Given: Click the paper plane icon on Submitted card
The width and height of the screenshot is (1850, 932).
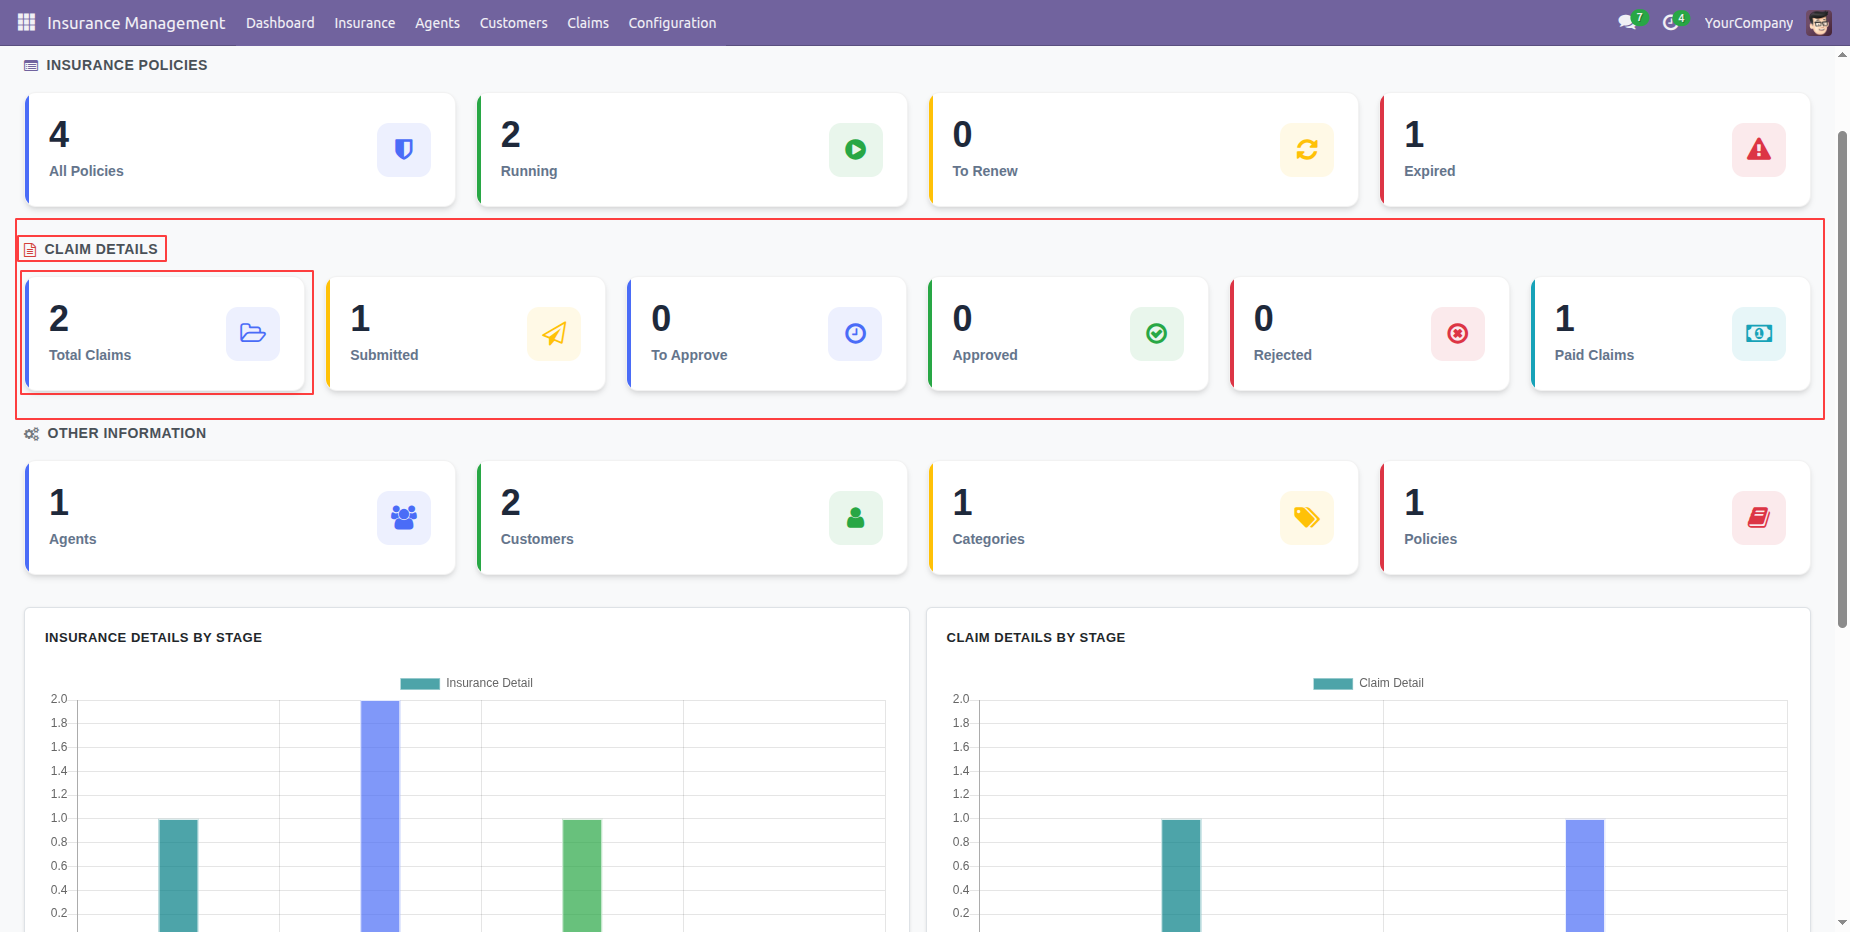Looking at the screenshot, I should pos(554,334).
